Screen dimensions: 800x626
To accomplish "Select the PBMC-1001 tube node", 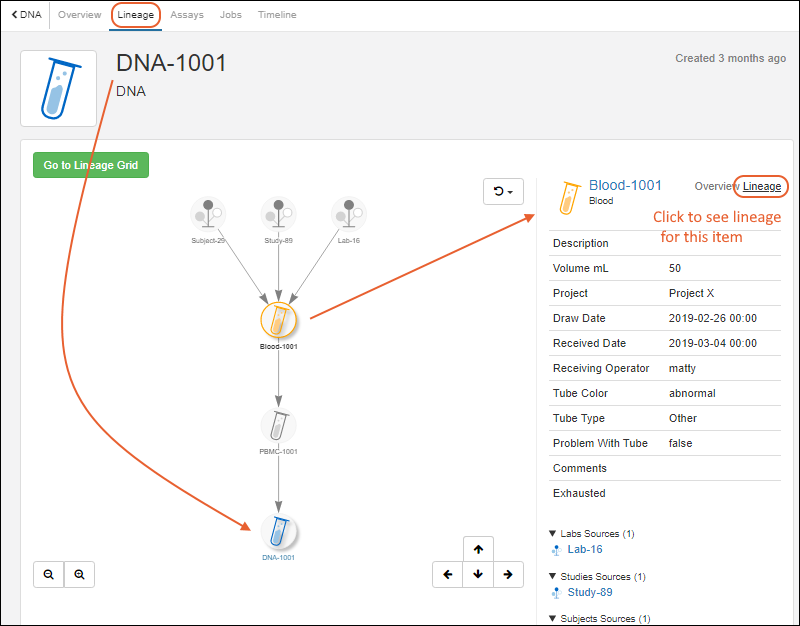I will pos(279,426).
